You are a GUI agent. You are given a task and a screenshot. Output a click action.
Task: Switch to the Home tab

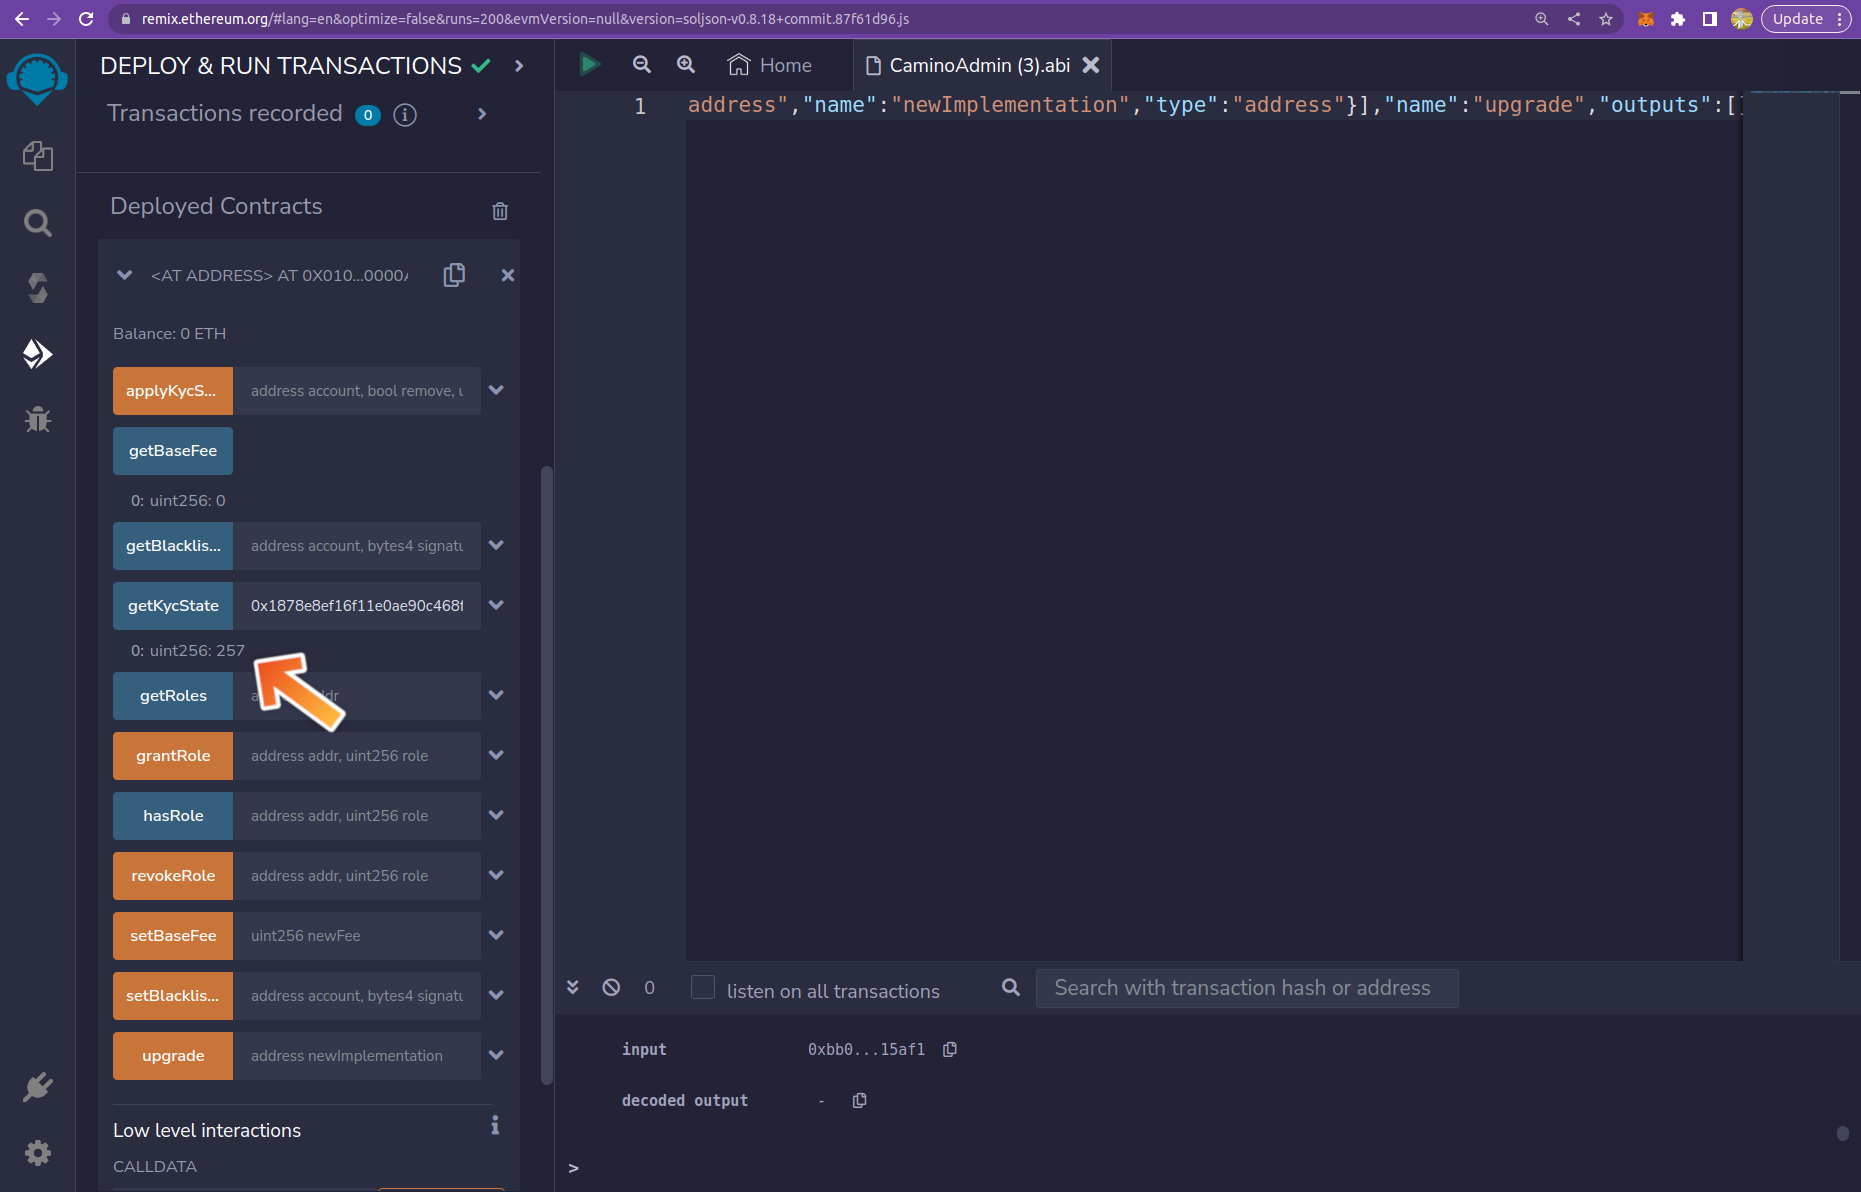[770, 65]
